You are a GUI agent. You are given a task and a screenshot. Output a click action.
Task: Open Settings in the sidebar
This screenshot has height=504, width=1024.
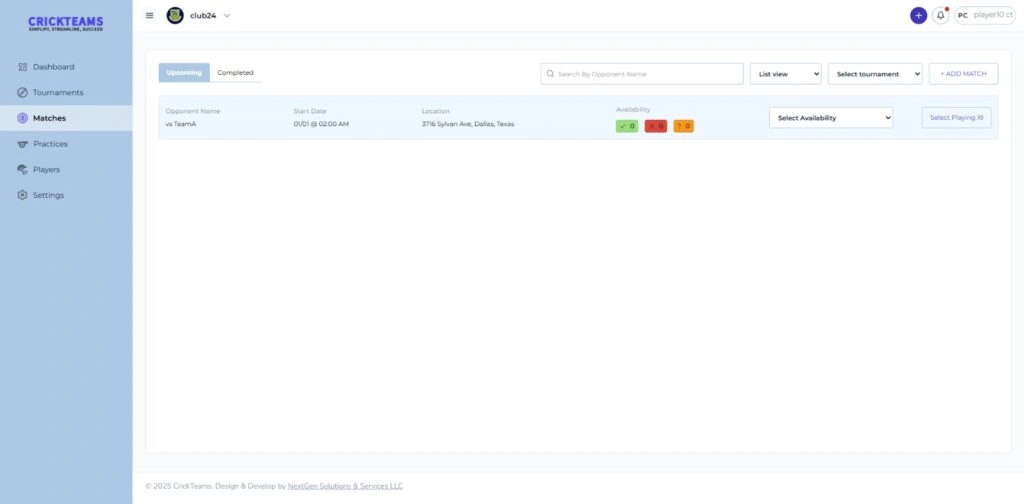[48, 195]
